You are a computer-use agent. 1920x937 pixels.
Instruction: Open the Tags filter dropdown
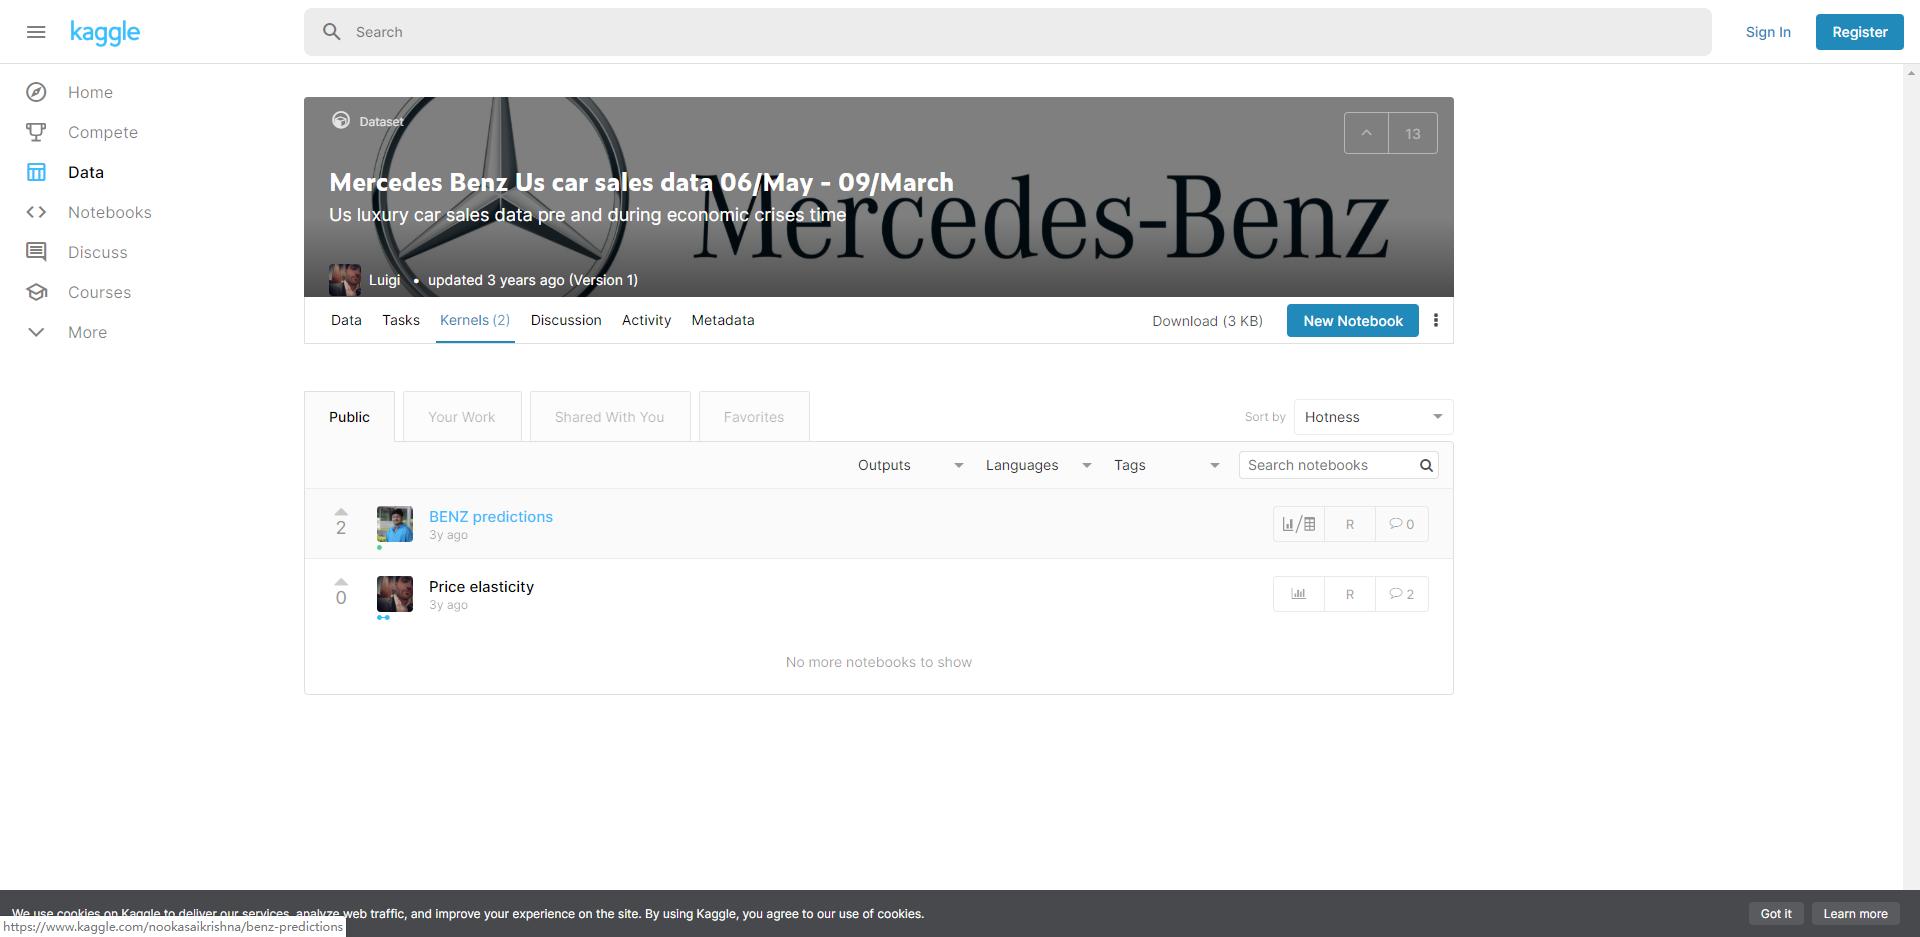[x=1166, y=465]
